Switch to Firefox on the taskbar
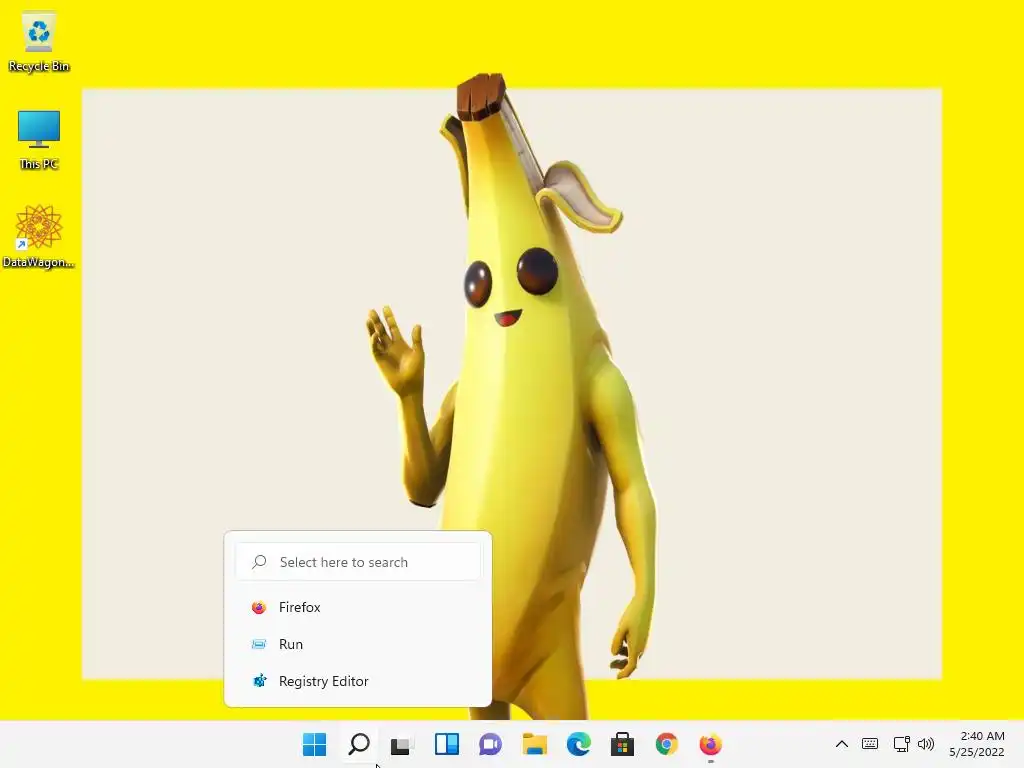Viewport: 1024px width, 768px height. tap(711, 744)
